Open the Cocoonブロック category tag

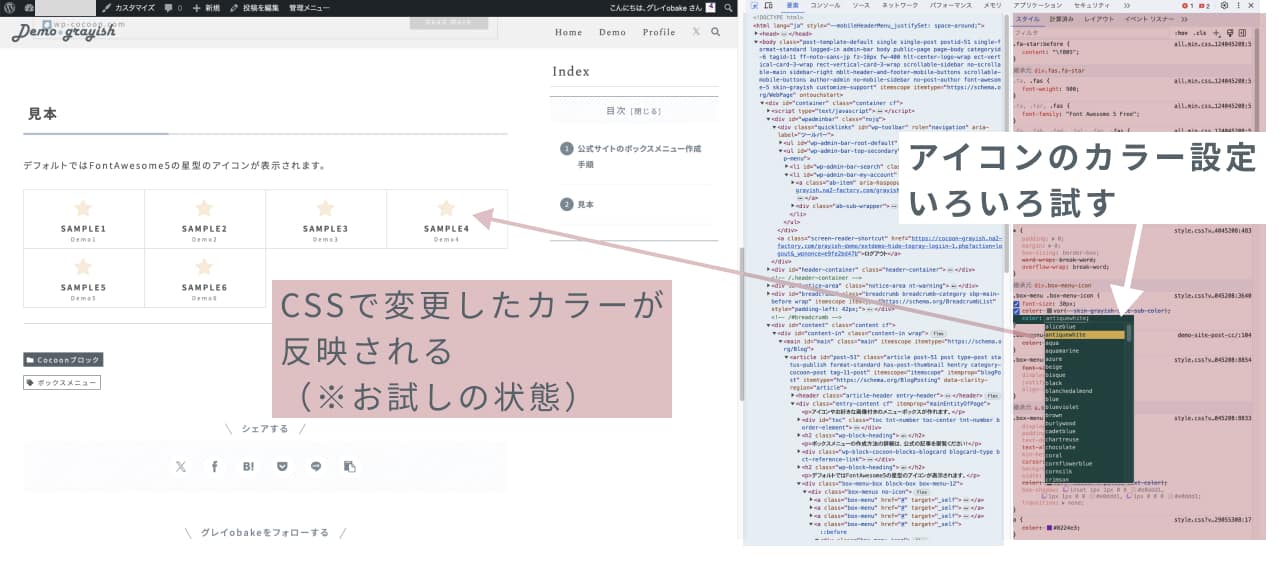pyautogui.click(x=63, y=360)
